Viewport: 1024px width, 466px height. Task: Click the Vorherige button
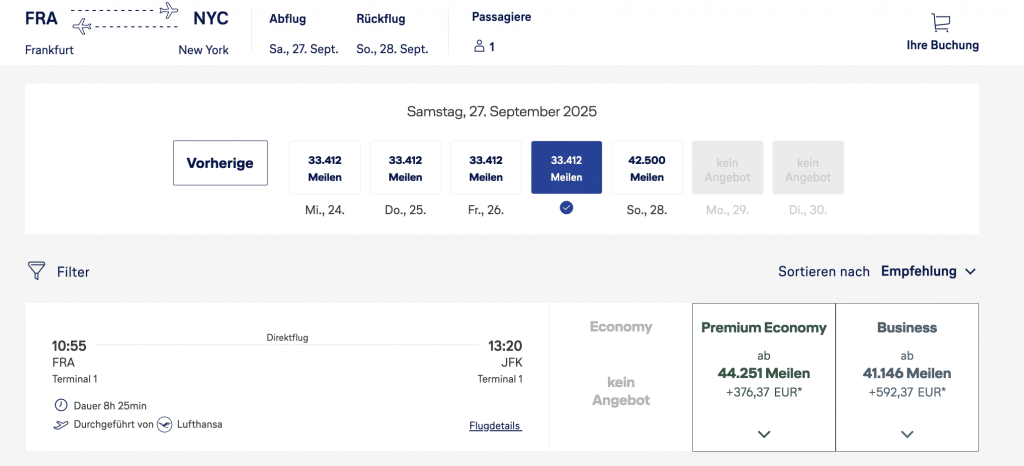coord(220,163)
